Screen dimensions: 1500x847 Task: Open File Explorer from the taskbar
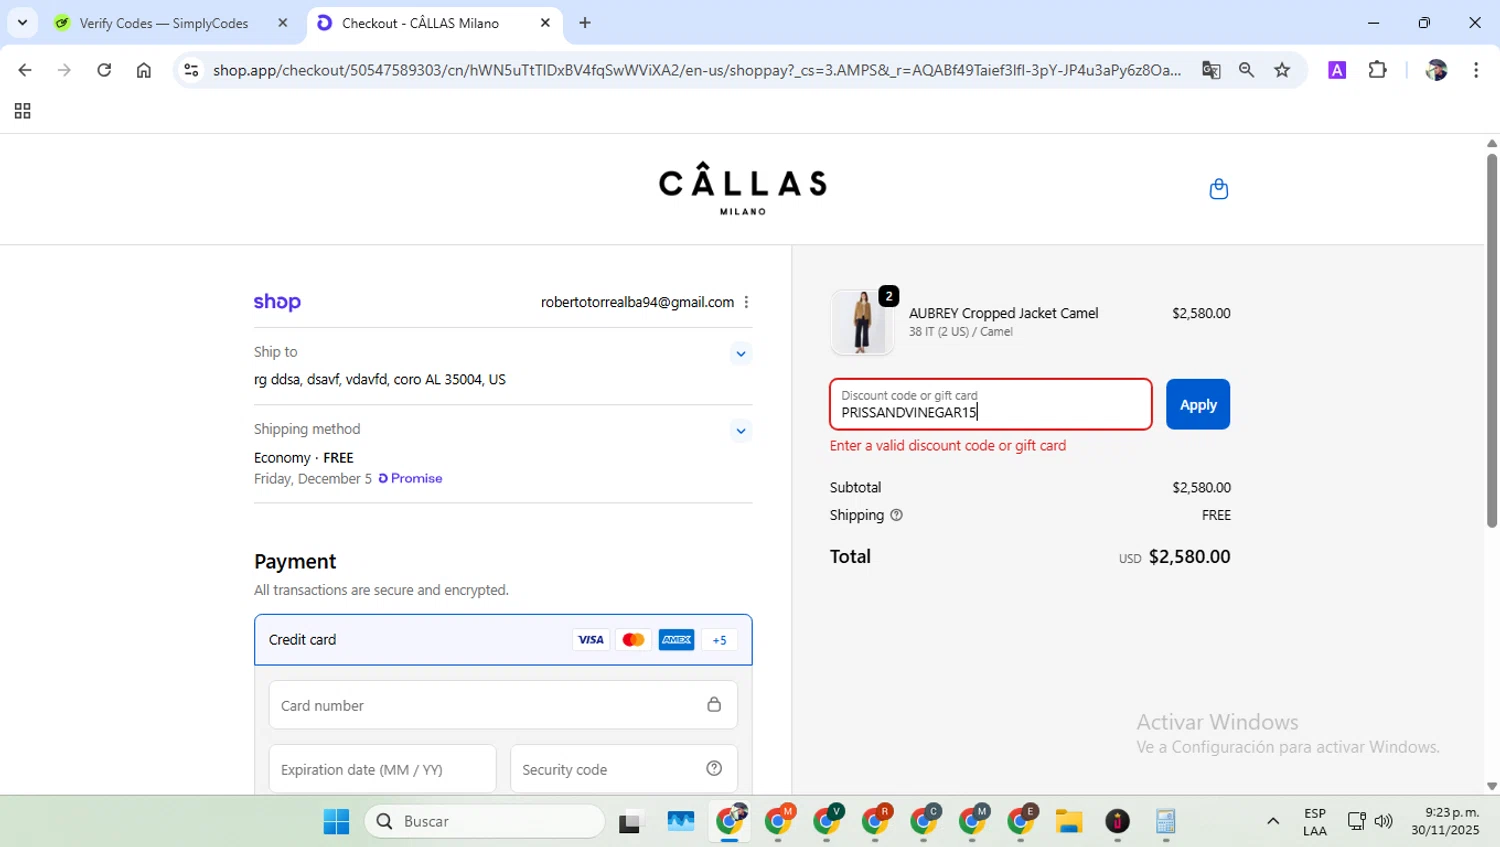tap(1069, 821)
